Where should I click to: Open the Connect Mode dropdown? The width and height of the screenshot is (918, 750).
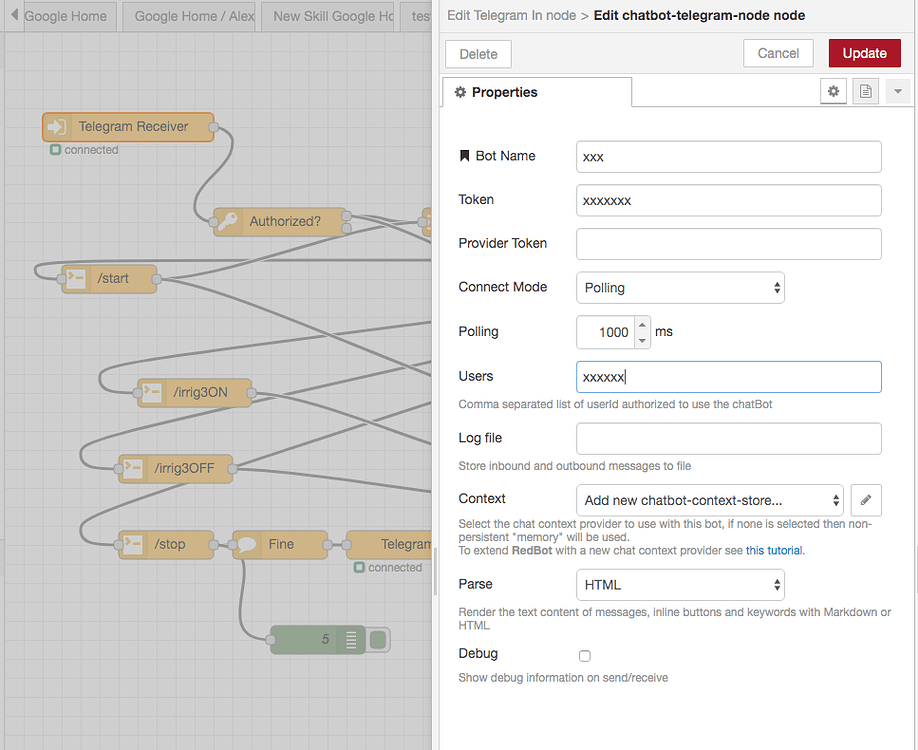[x=680, y=287]
